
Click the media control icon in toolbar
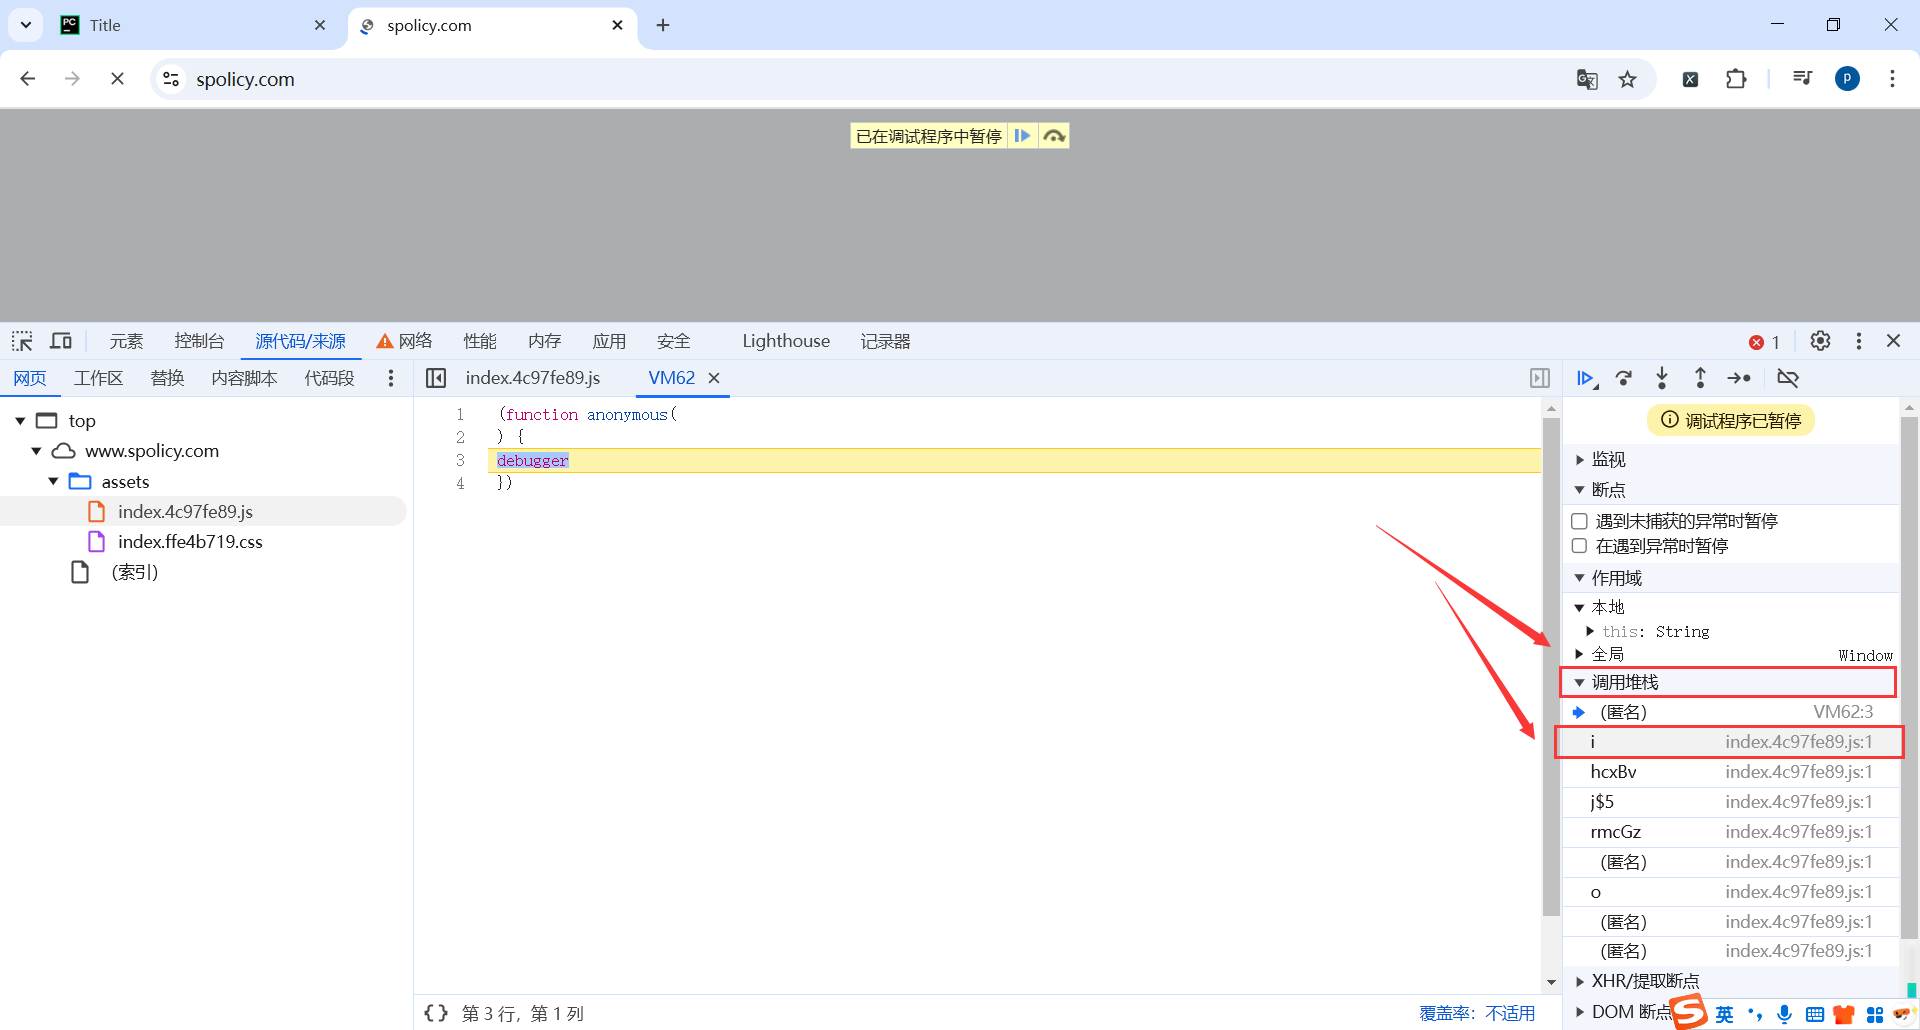click(1802, 78)
